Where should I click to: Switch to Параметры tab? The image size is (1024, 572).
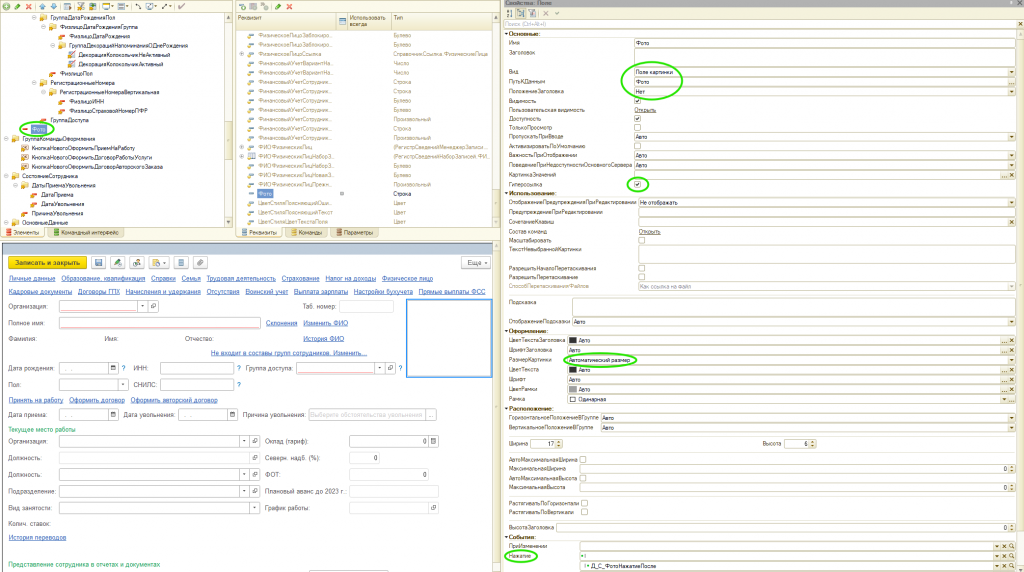tap(355, 232)
